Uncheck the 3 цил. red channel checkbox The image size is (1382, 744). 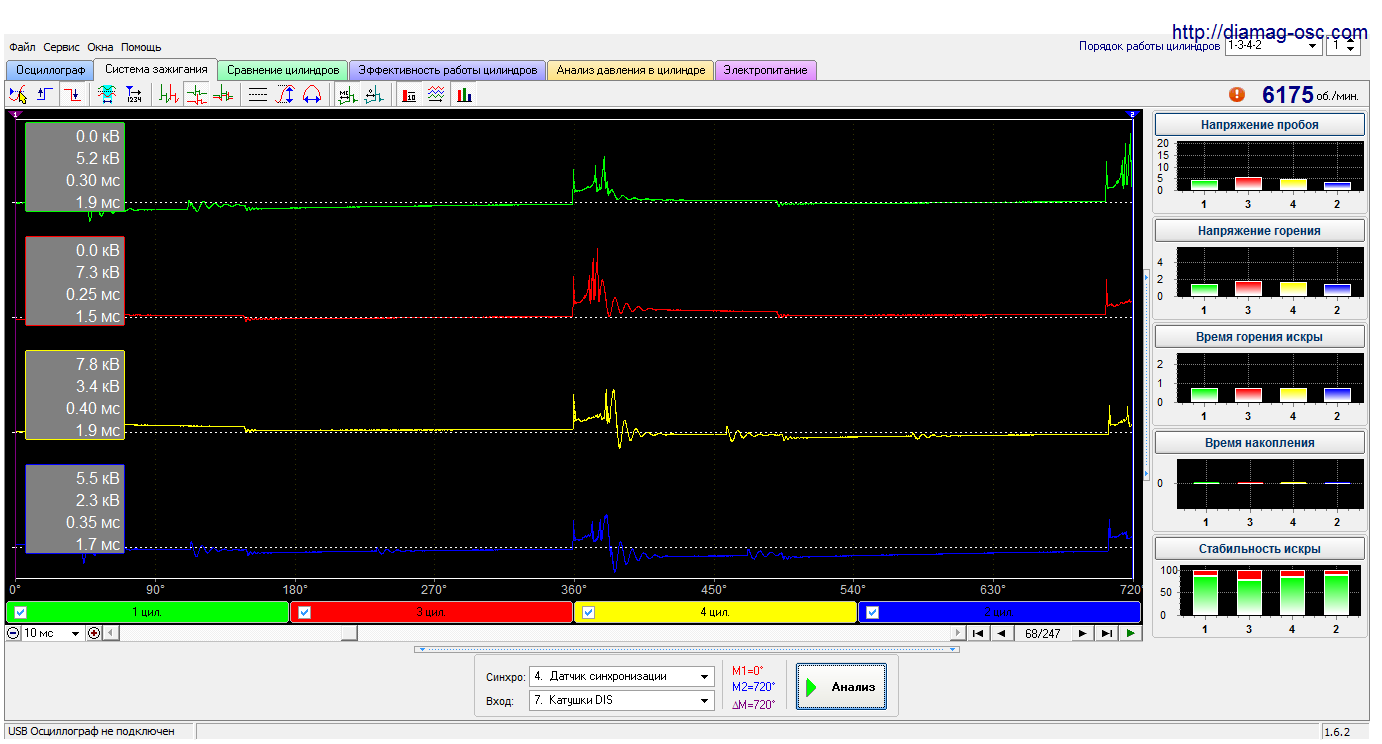coord(304,612)
